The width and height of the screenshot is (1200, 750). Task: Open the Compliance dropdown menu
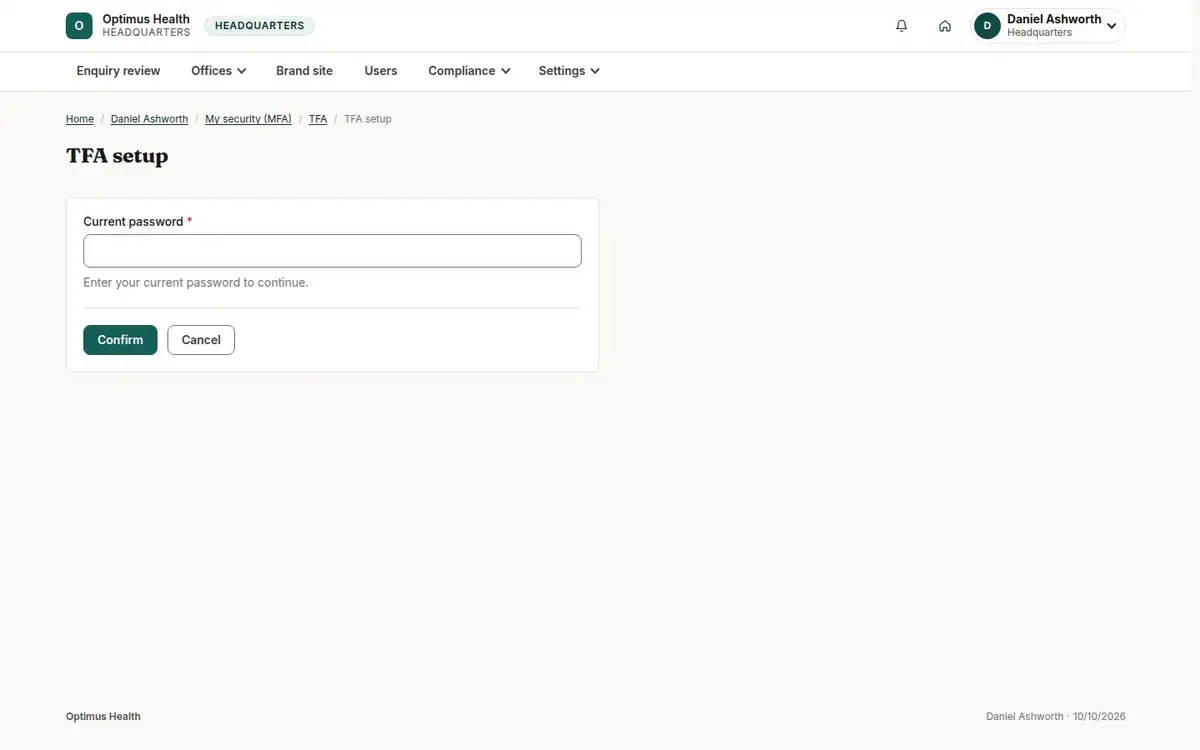click(469, 71)
